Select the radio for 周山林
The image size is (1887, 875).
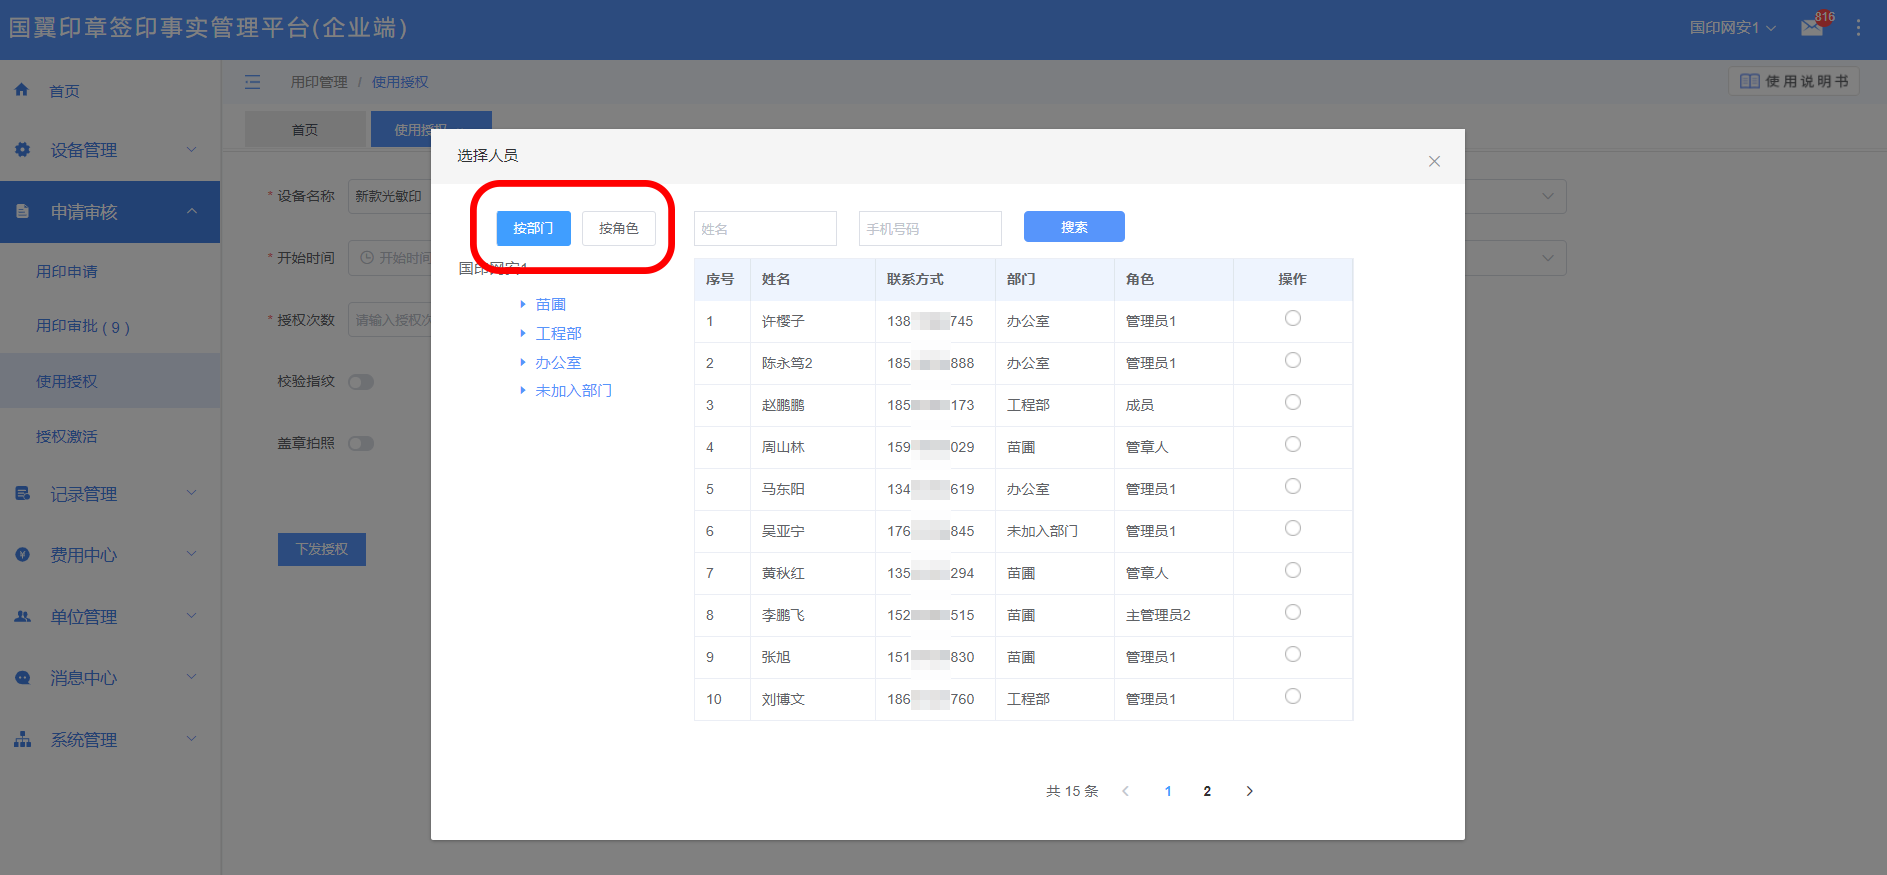[1293, 444]
